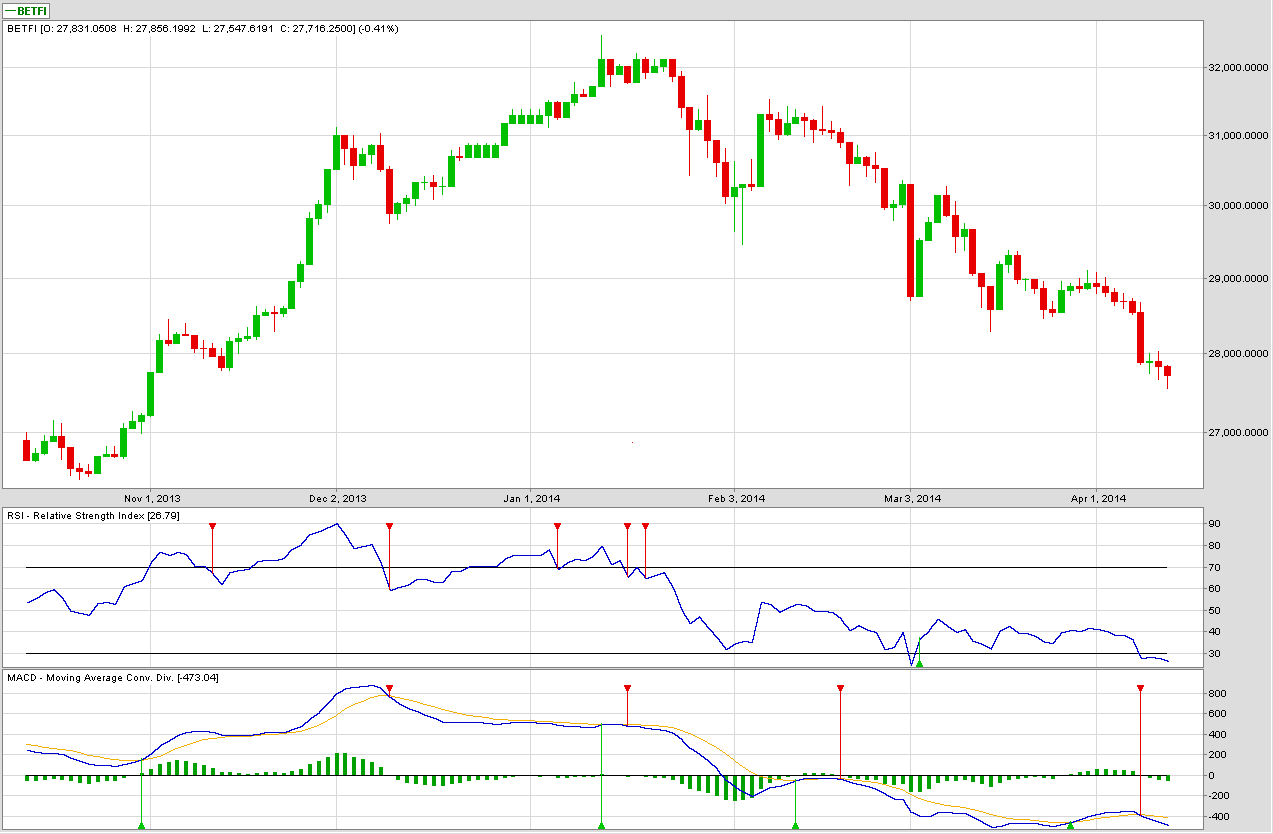
Task: Click the MACD - Moving Average Conv. Div. title
Action: point(112,678)
